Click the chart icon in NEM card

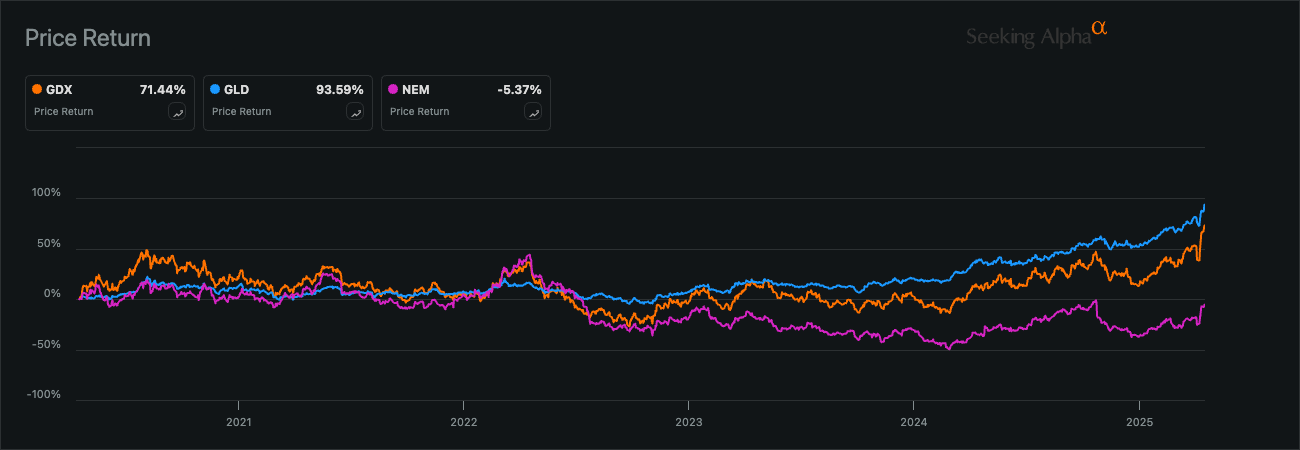[x=534, y=112]
